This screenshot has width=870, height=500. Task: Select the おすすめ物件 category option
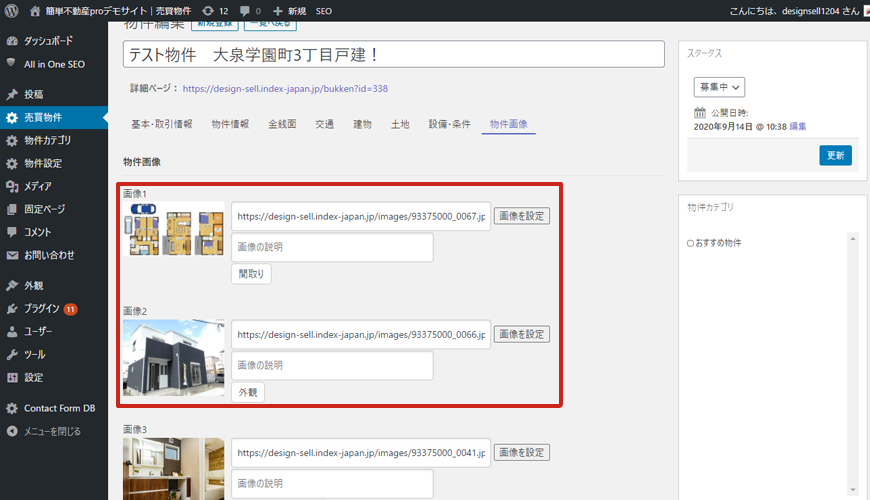(x=691, y=243)
